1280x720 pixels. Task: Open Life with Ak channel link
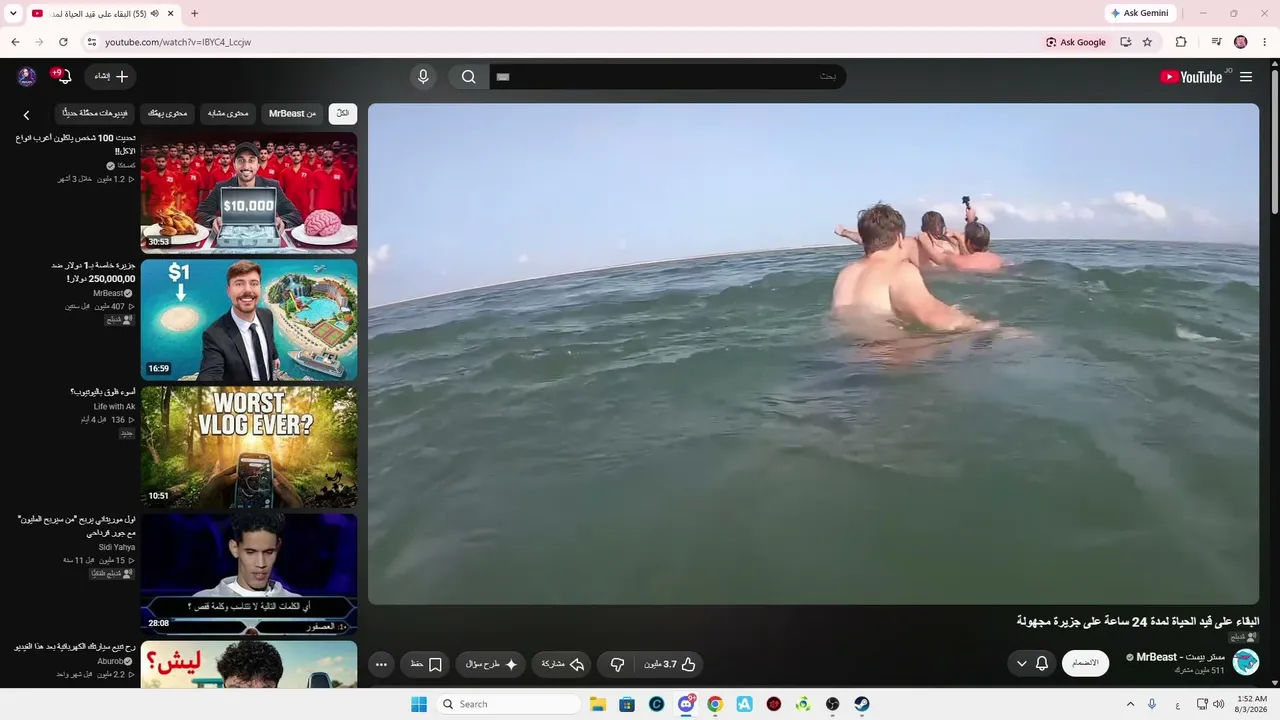(x=114, y=407)
